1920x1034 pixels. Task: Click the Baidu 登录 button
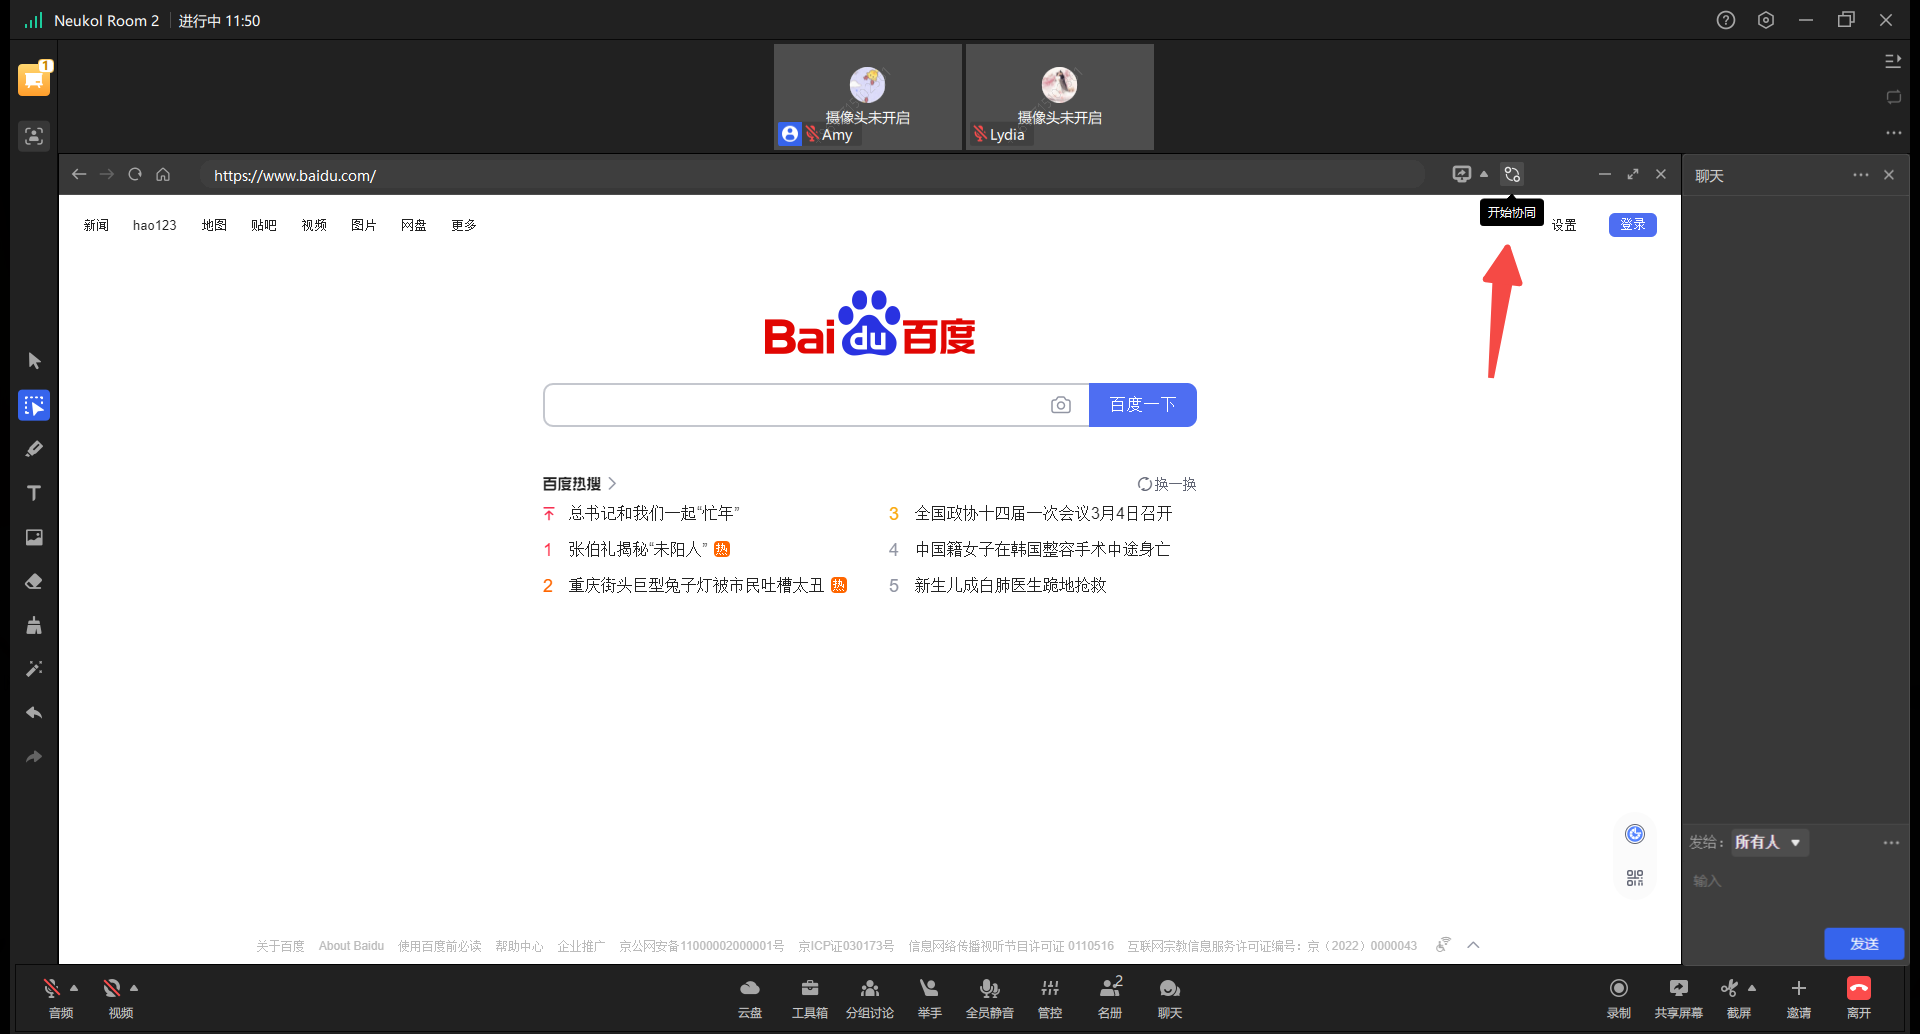1633,225
